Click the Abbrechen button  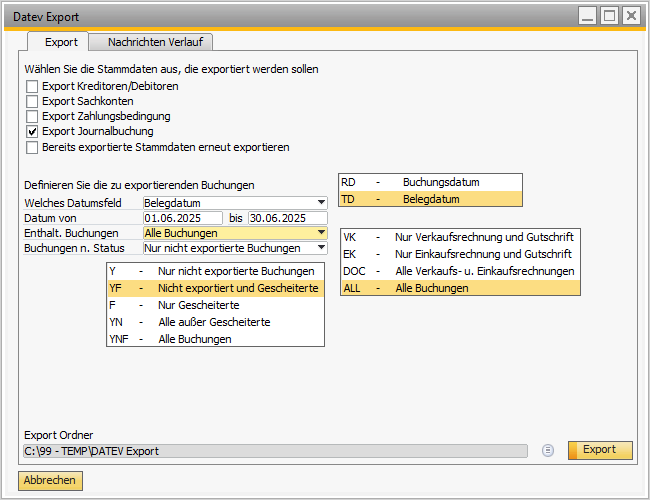pyautogui.click(x=50, y=481)
